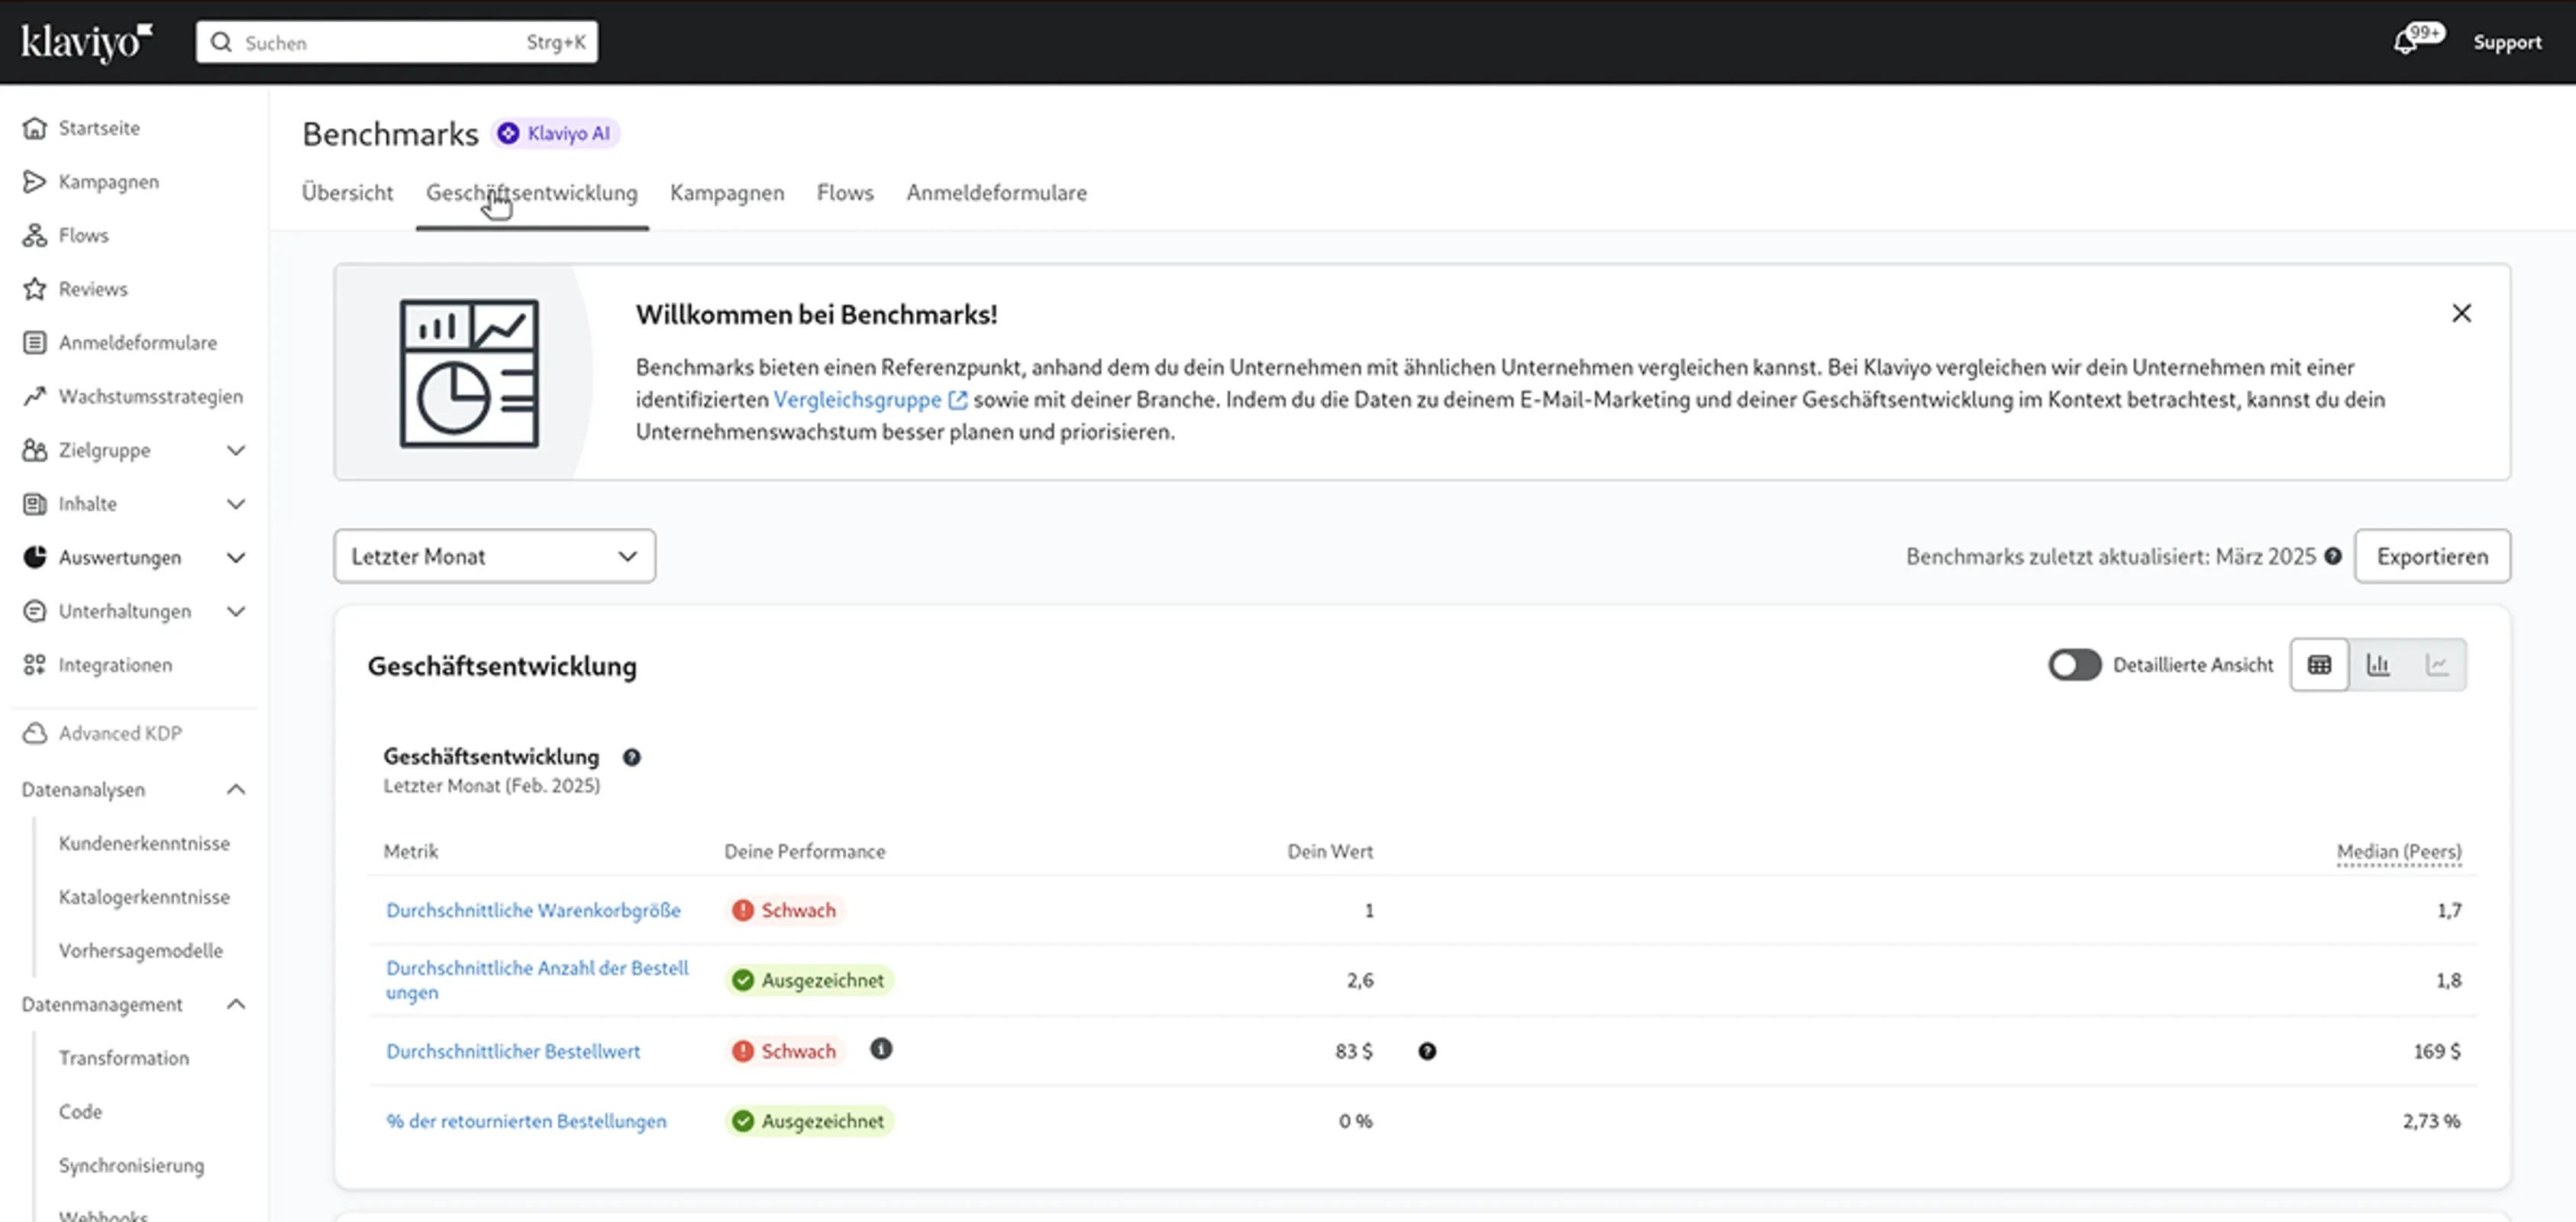Expand Auswertungen in the sidebar
Viewport: 2576px width, 1222px height.
(x=235, y=558)
